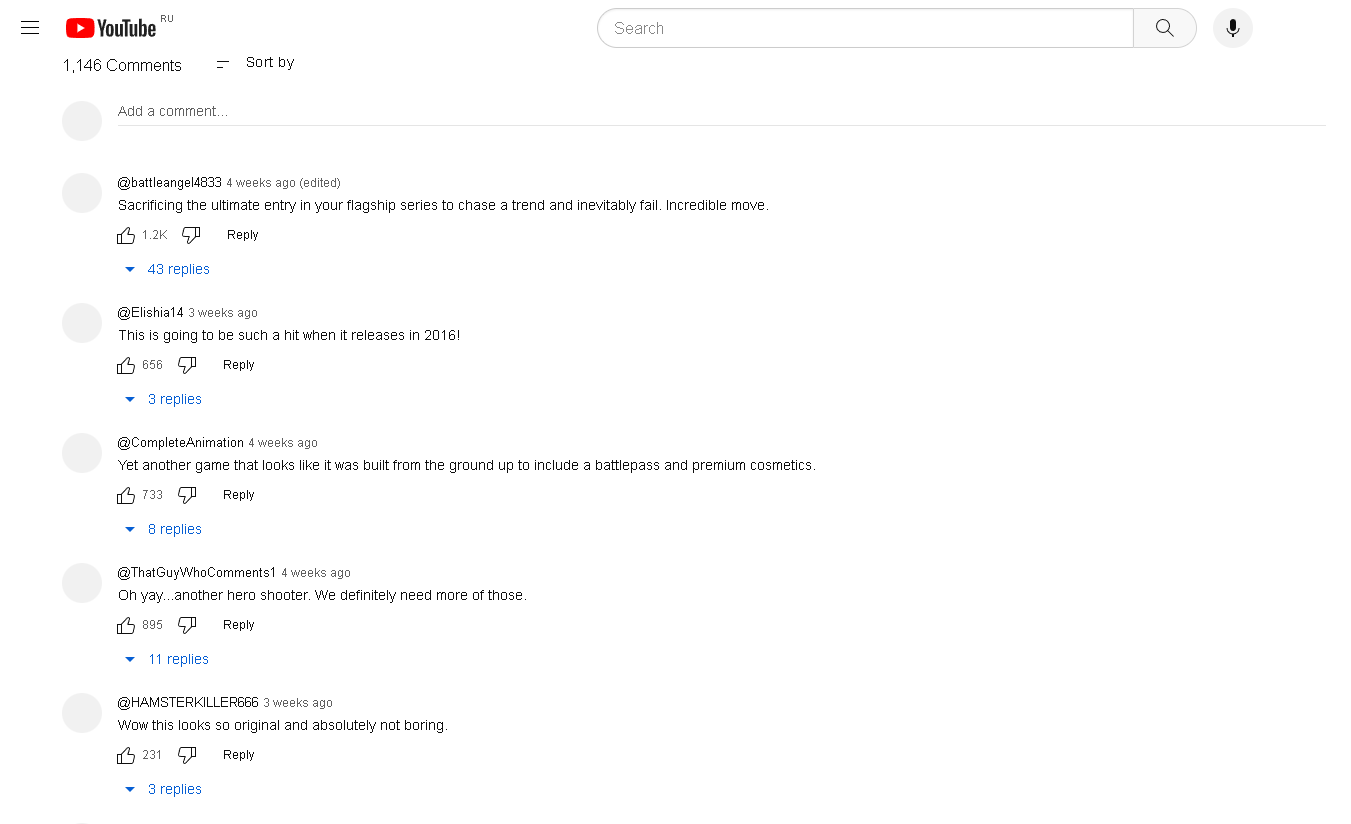The height and width of the screenshot is (824, 1351).
Task: Focus the Add a comment field
Action: 722,112
